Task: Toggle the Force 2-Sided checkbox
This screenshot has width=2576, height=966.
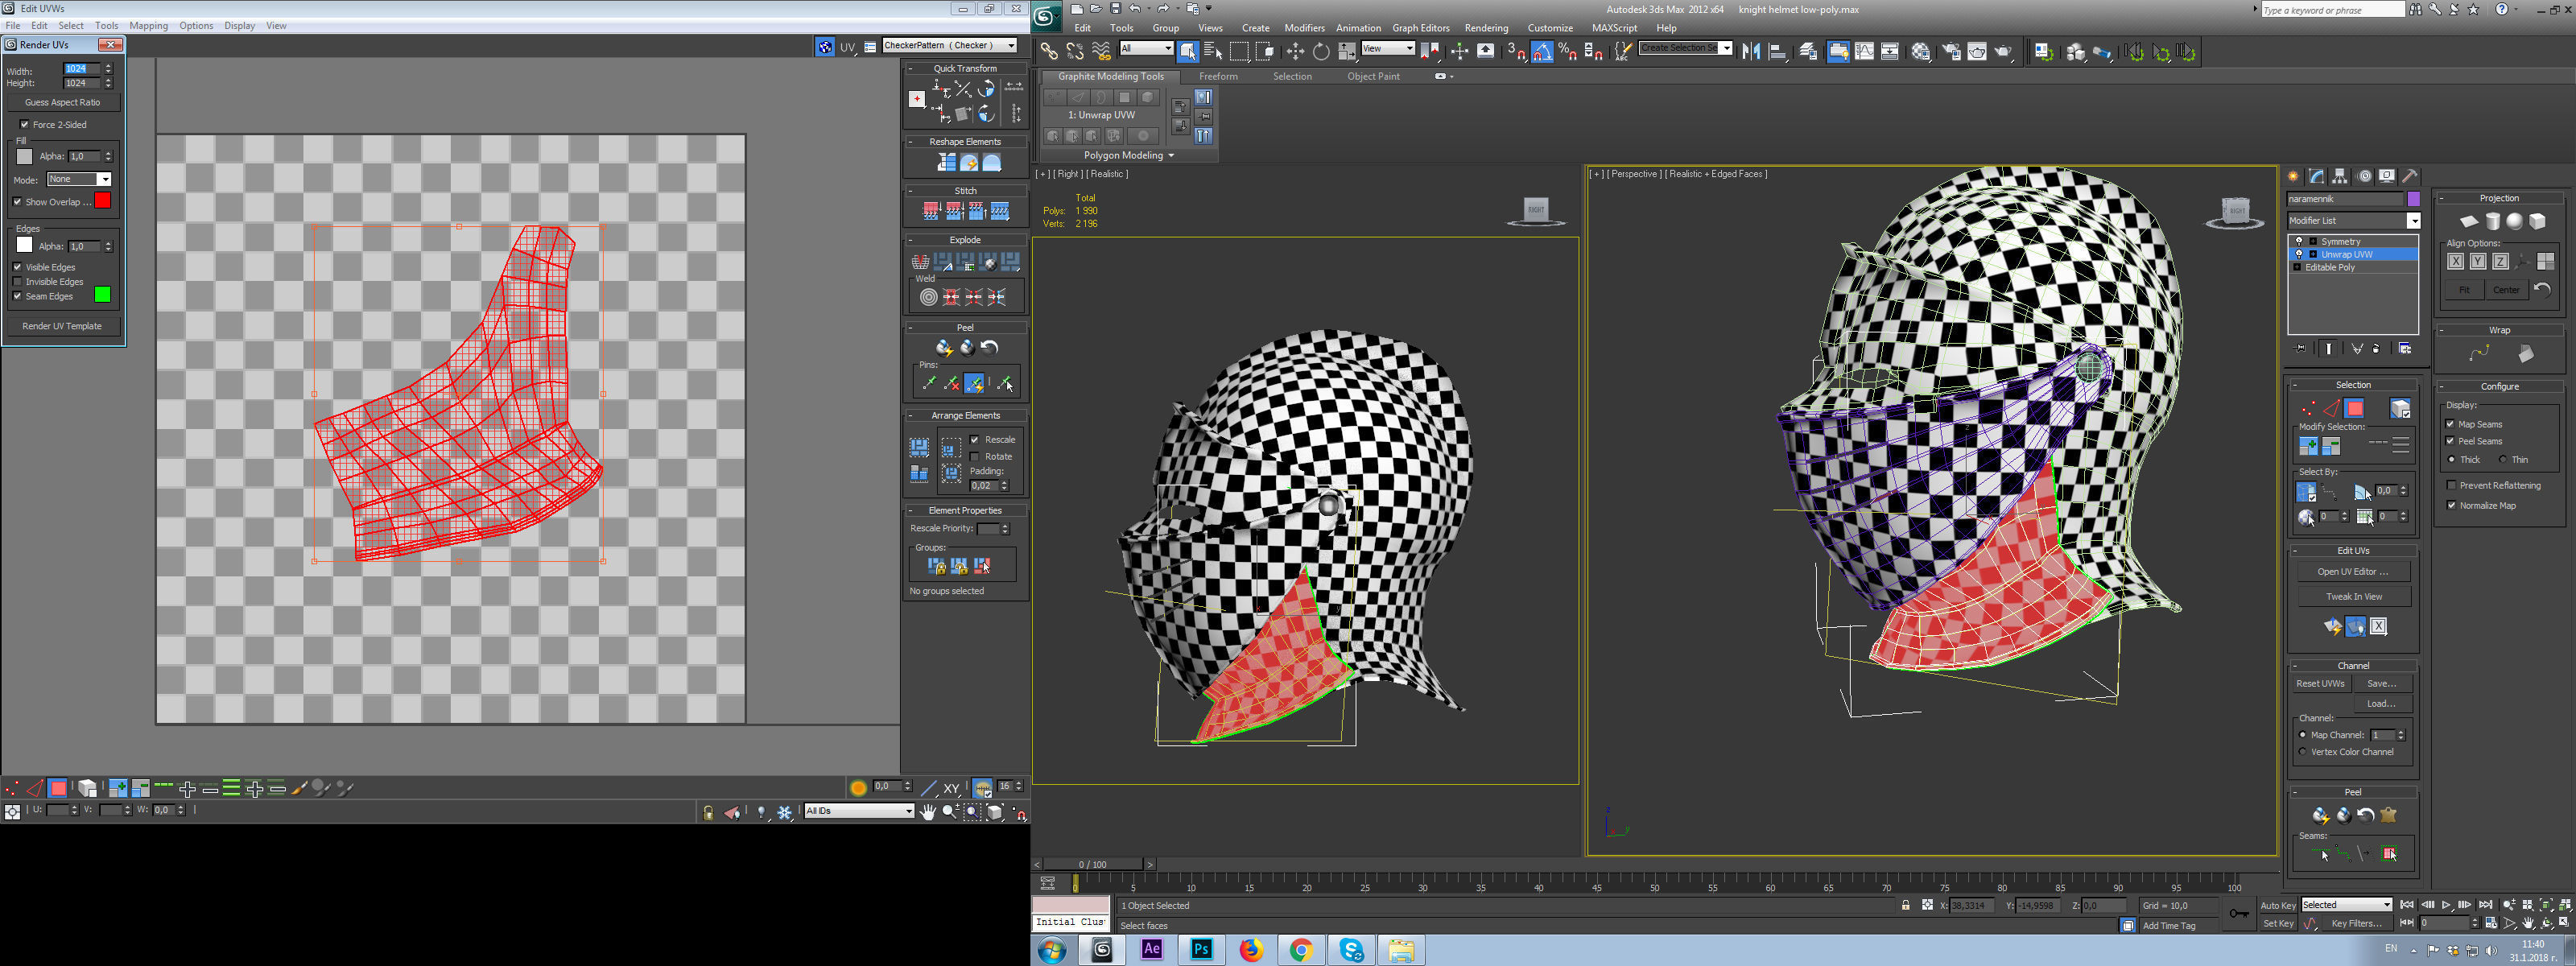Action: 24,125
